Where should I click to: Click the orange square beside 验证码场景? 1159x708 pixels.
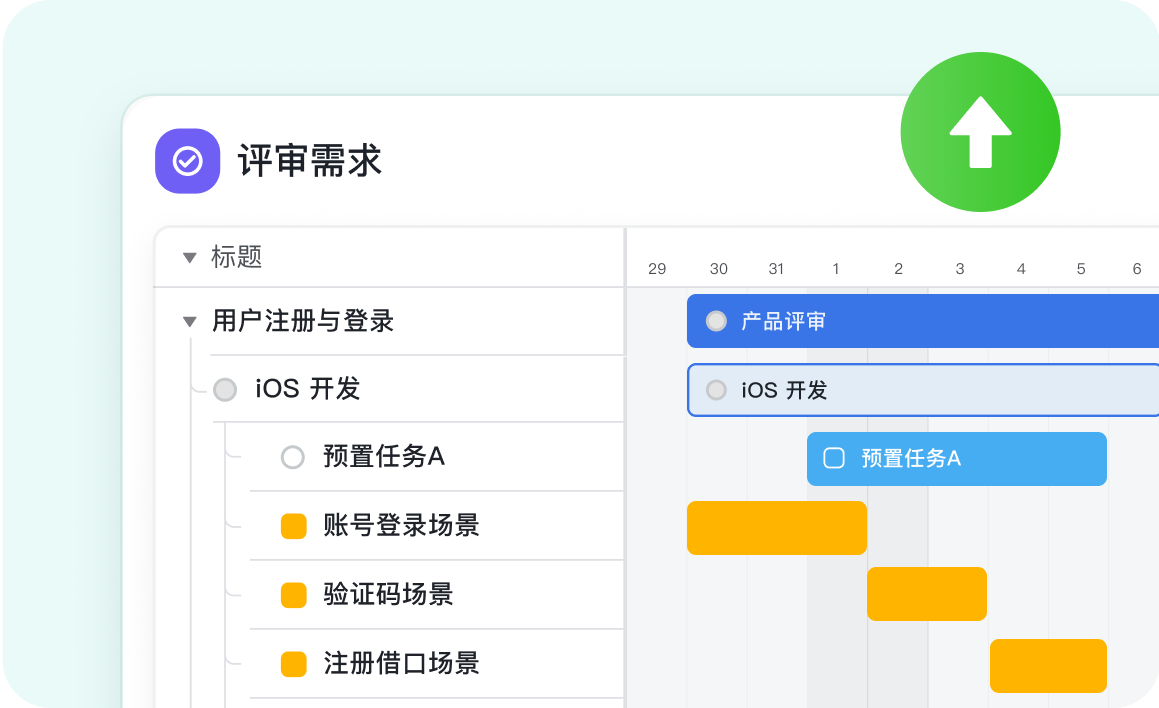pos(293,595)
